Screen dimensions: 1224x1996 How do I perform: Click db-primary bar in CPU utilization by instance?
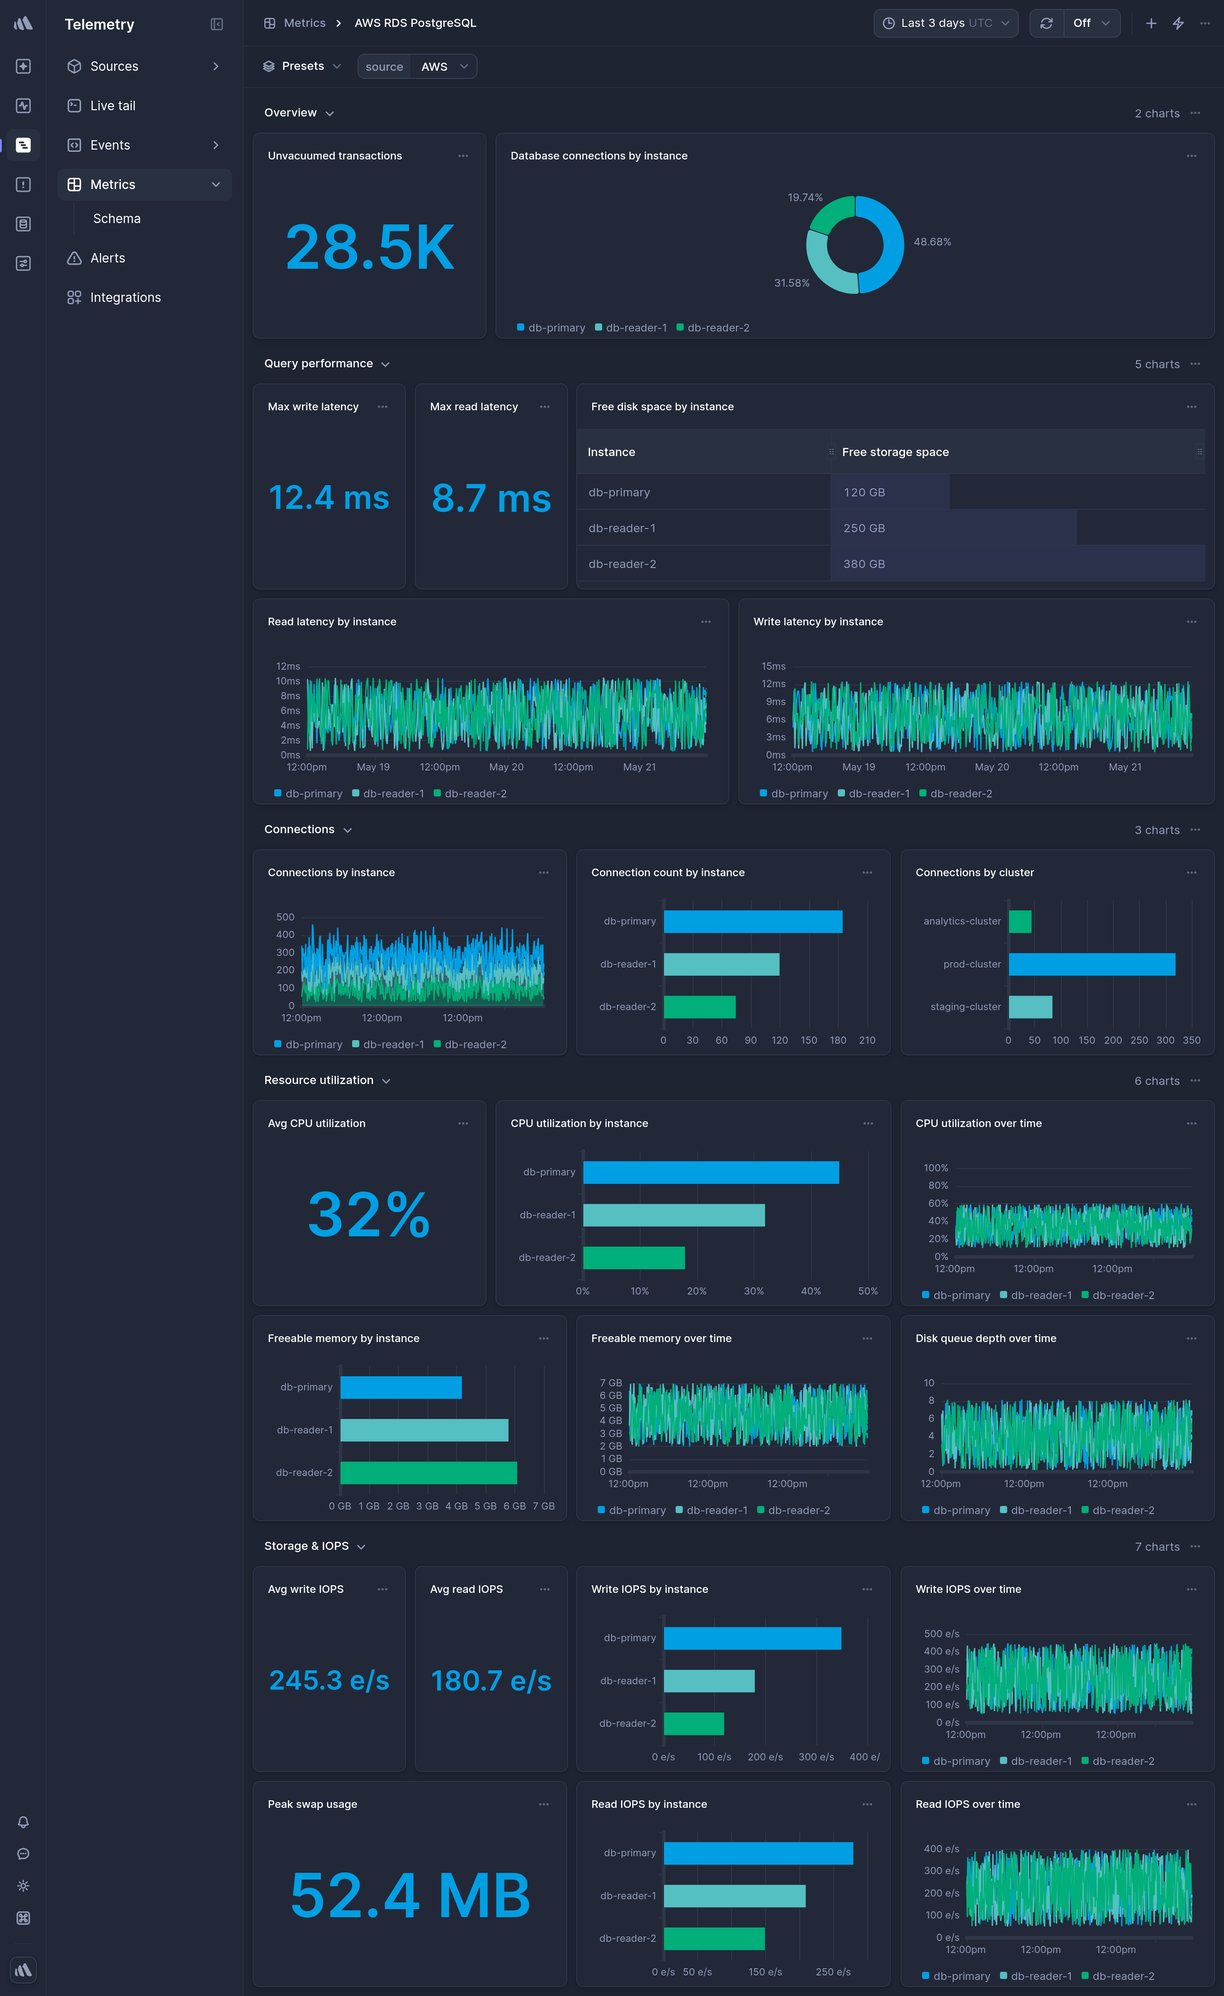point(711,1173)
